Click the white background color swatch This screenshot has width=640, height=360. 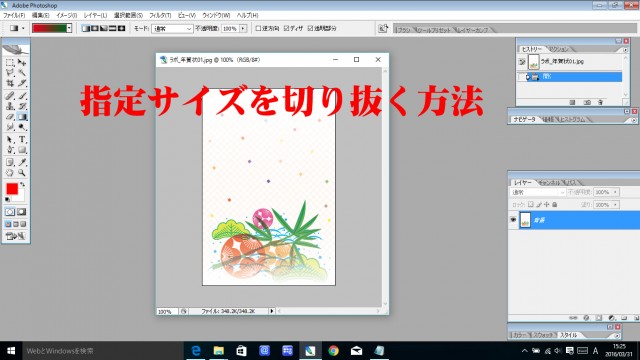20,198
